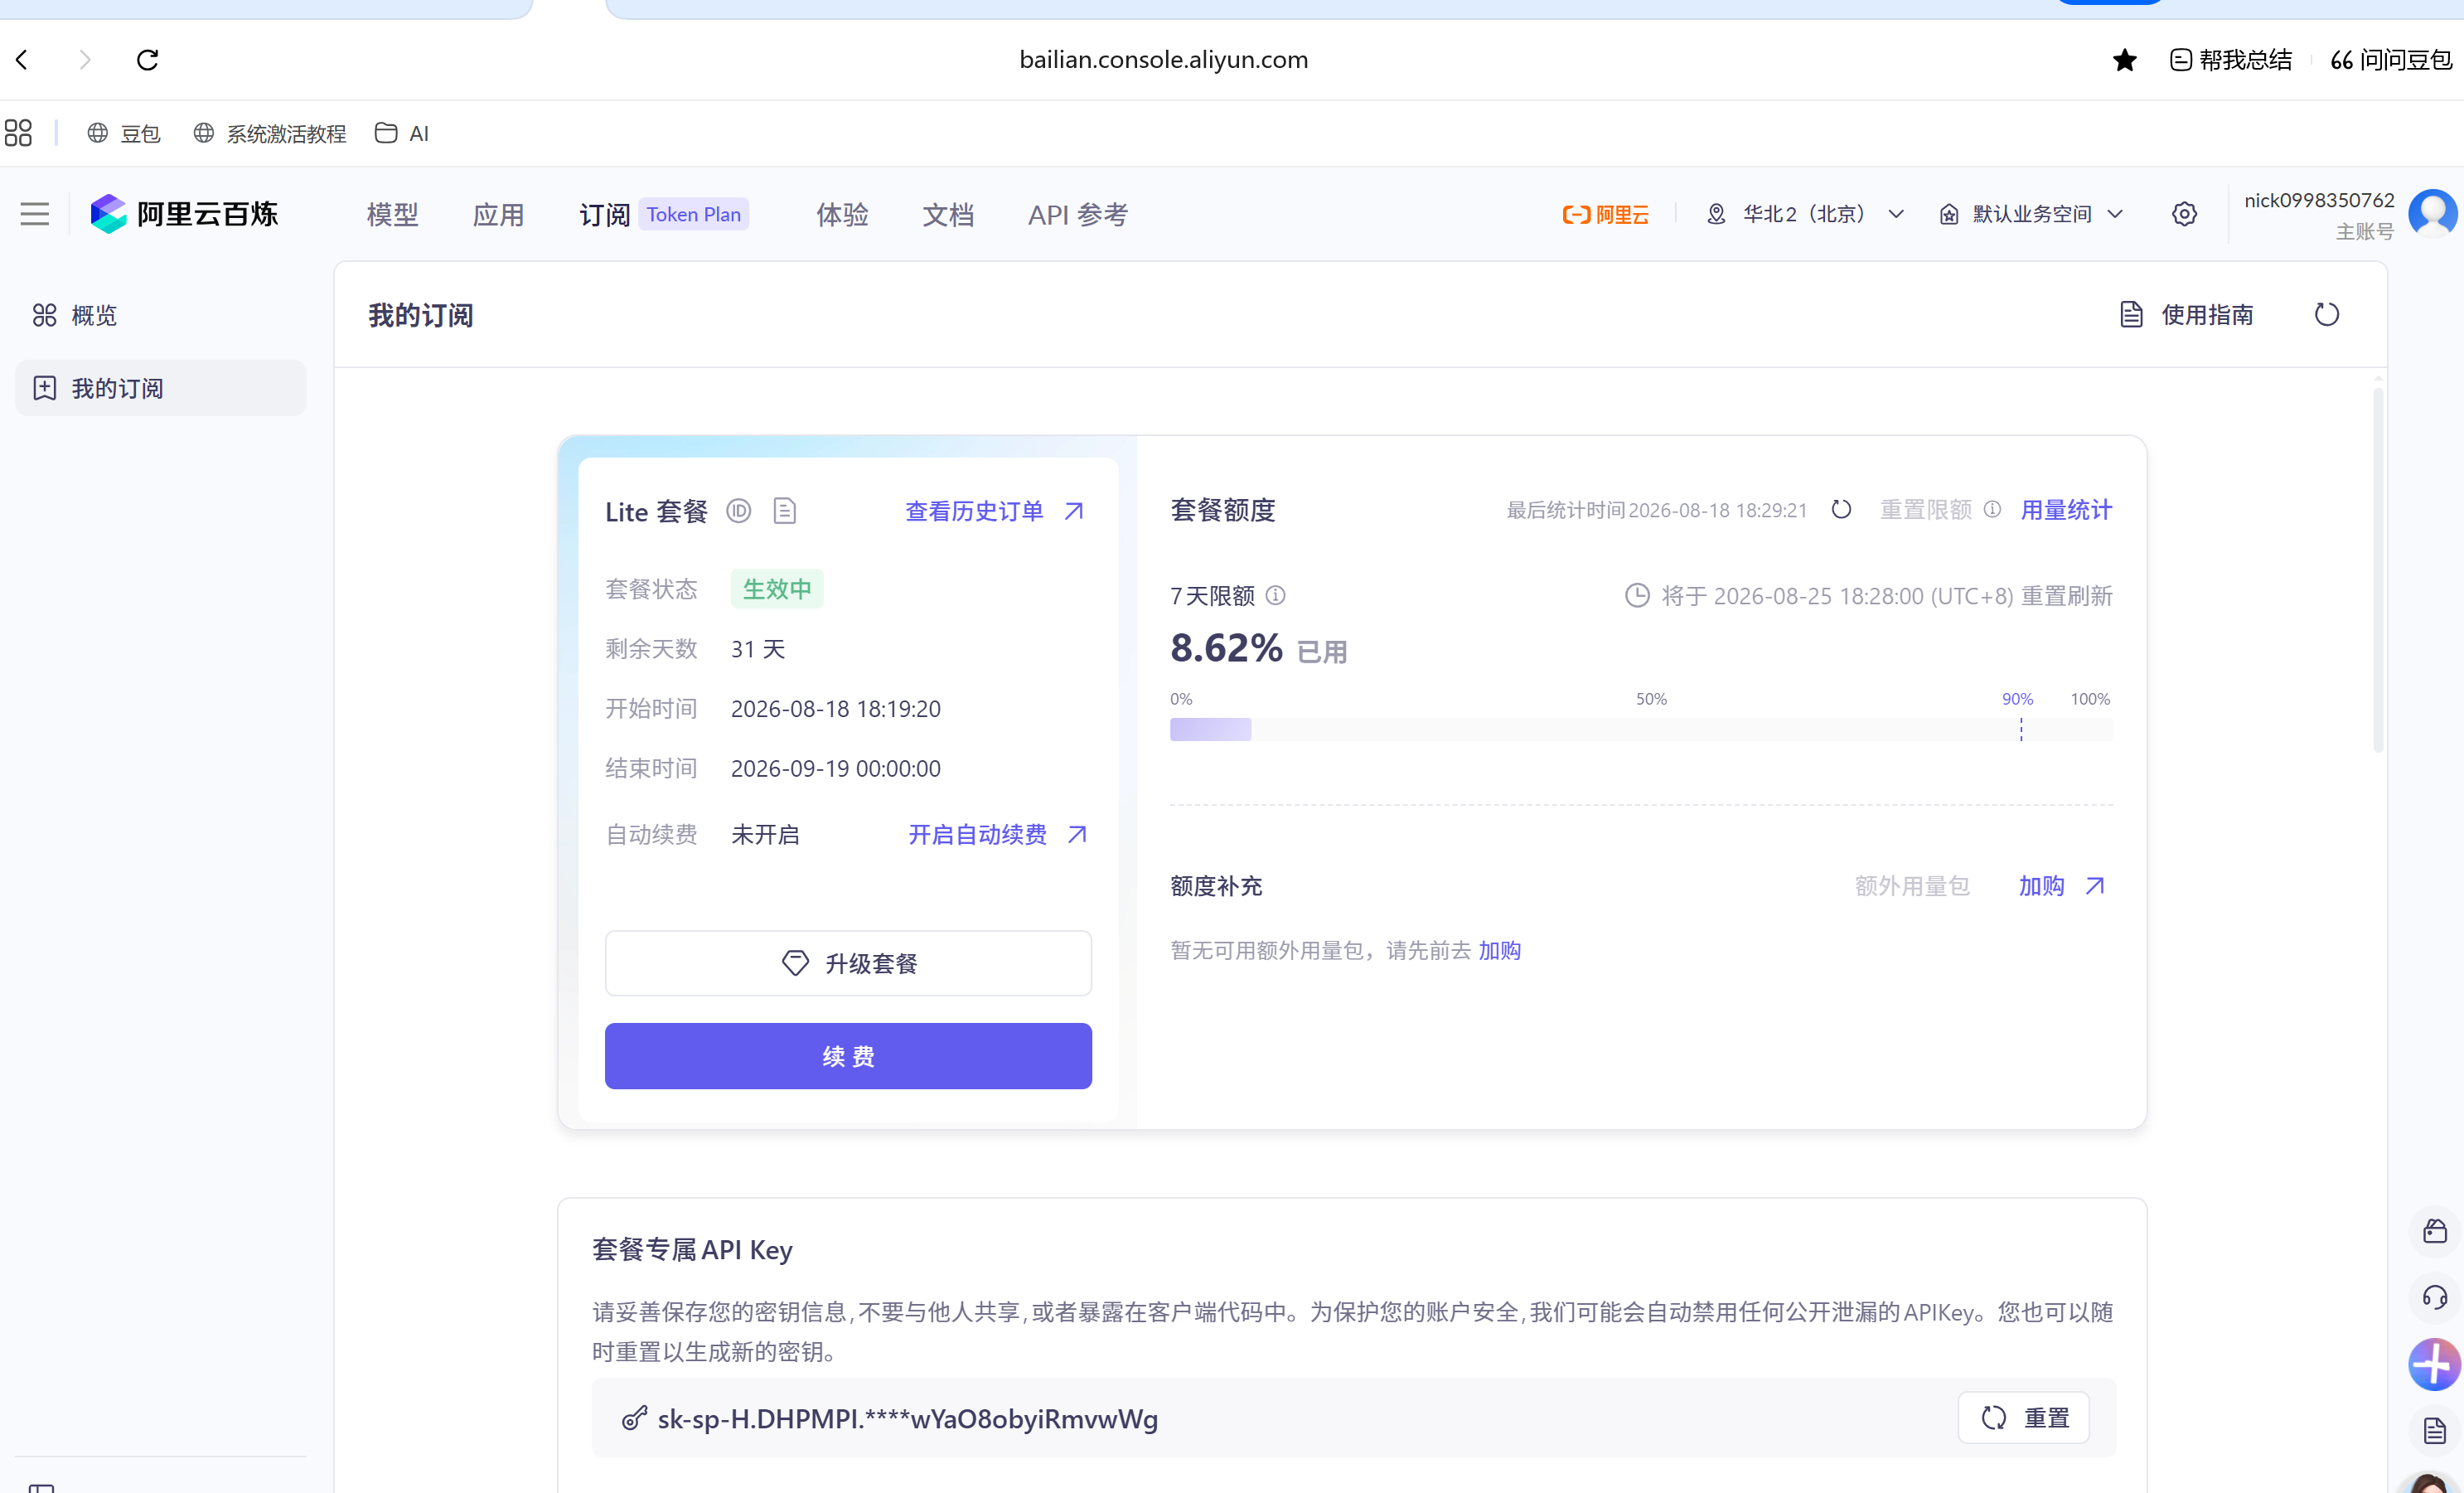Click the clock icon before reset time
The image size is (2464, 1493).
pyautogui.click(x=1637, y=595)
